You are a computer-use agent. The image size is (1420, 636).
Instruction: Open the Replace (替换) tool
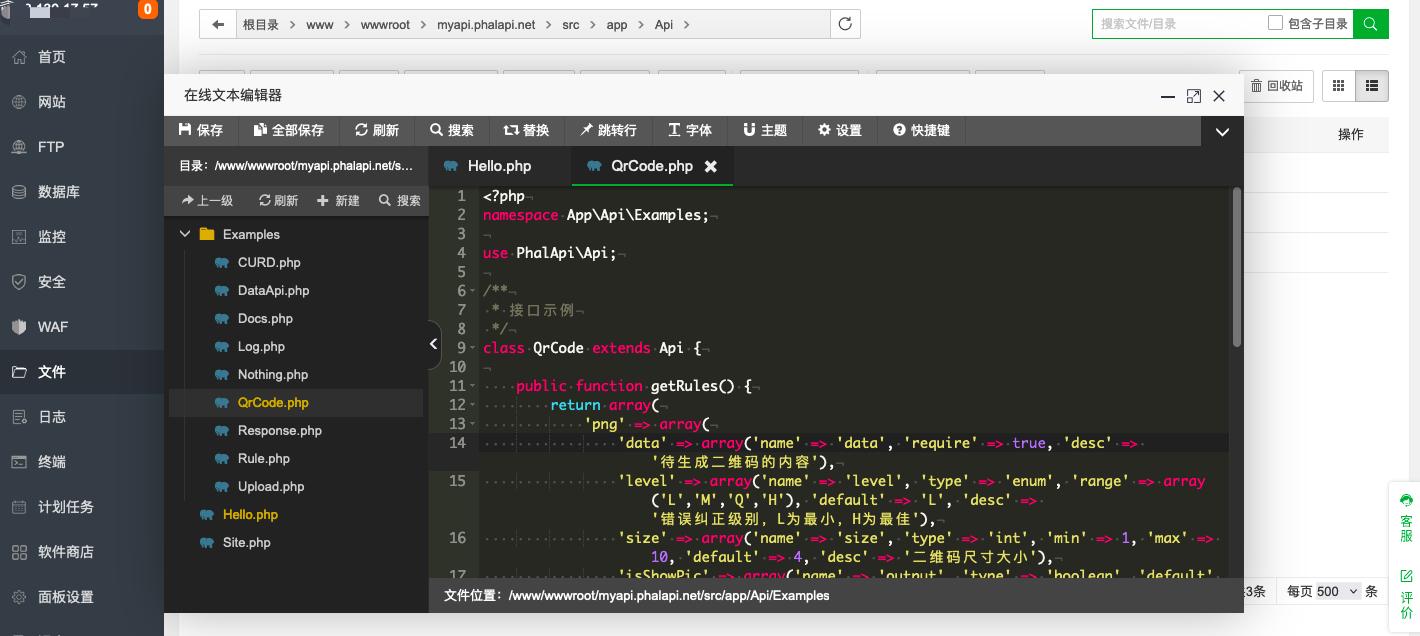tap(526, 130)
